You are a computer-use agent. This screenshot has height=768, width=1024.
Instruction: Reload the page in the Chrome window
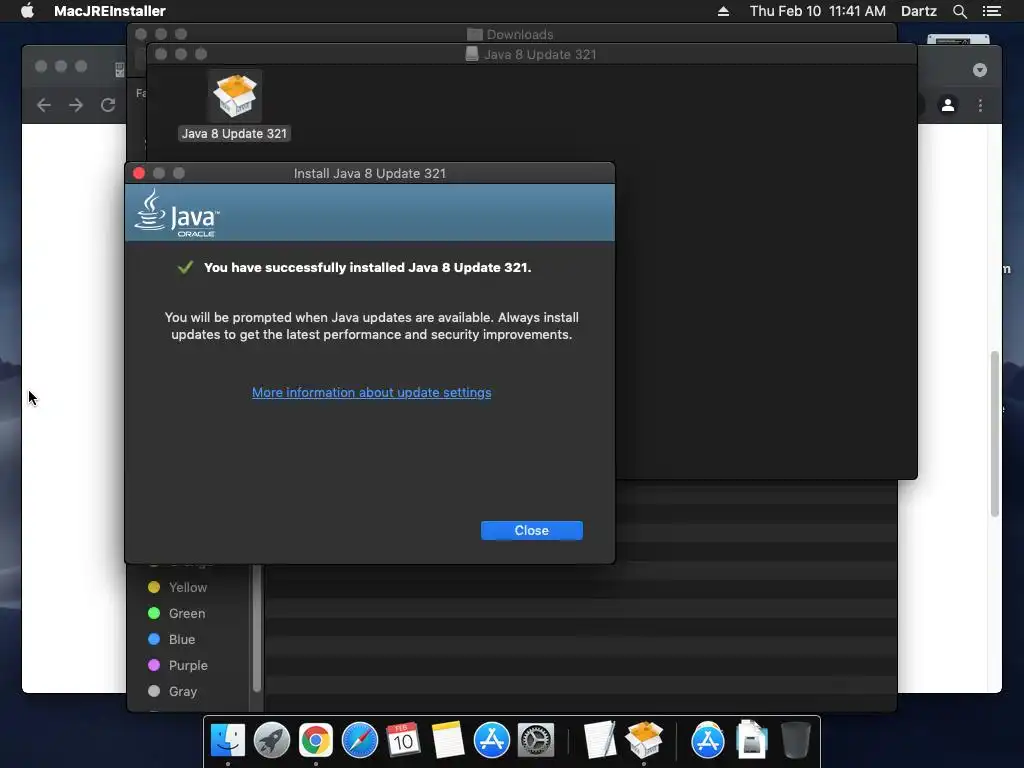click(108, 105)
